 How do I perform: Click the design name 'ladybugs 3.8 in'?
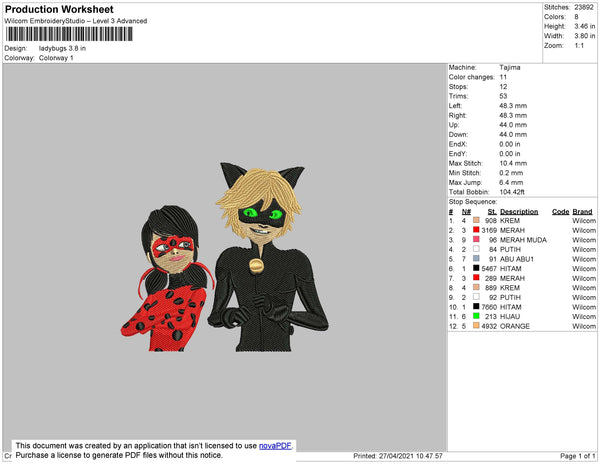[x=62, y=49]
